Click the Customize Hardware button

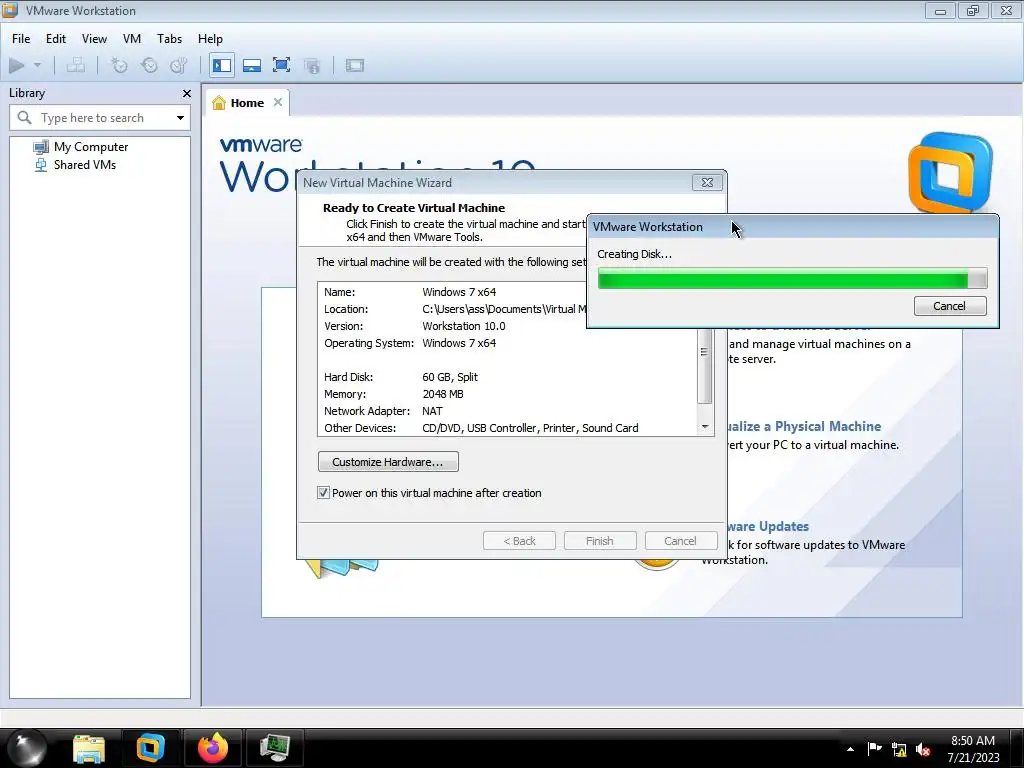click(388, 462)
